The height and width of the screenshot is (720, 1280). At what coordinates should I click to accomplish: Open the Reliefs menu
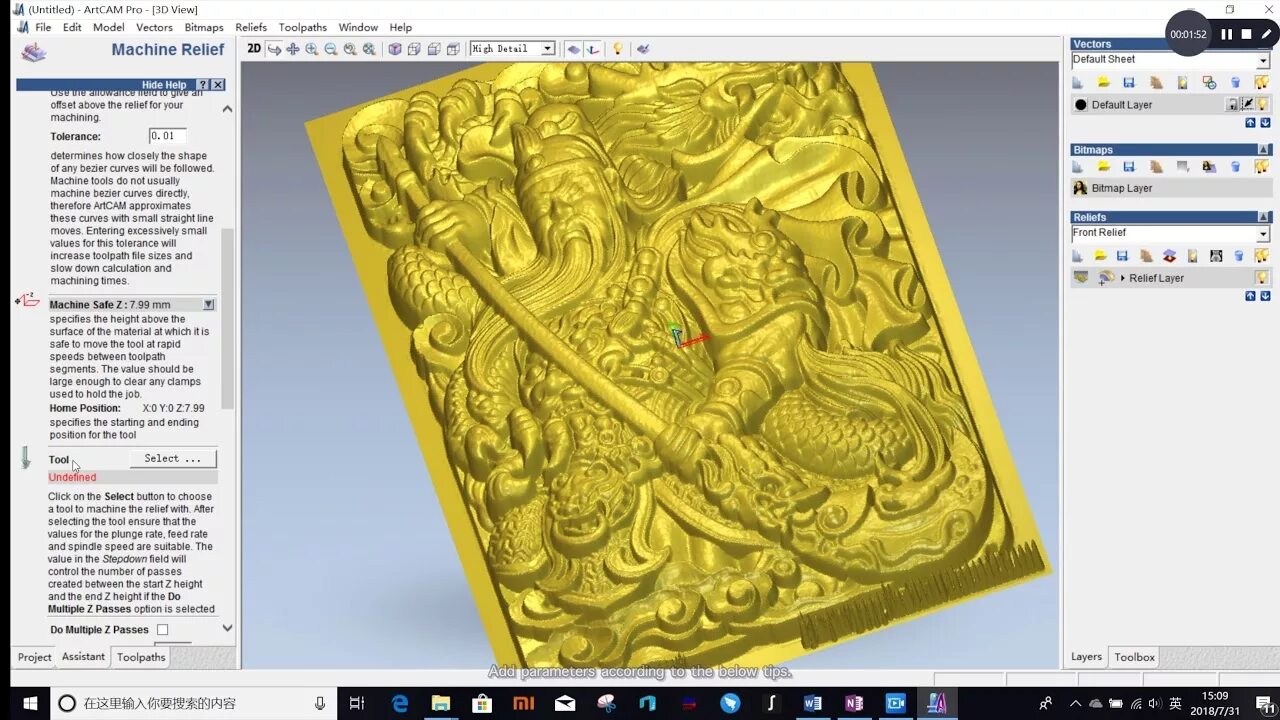pyautogui.click(x=251, y=27)
